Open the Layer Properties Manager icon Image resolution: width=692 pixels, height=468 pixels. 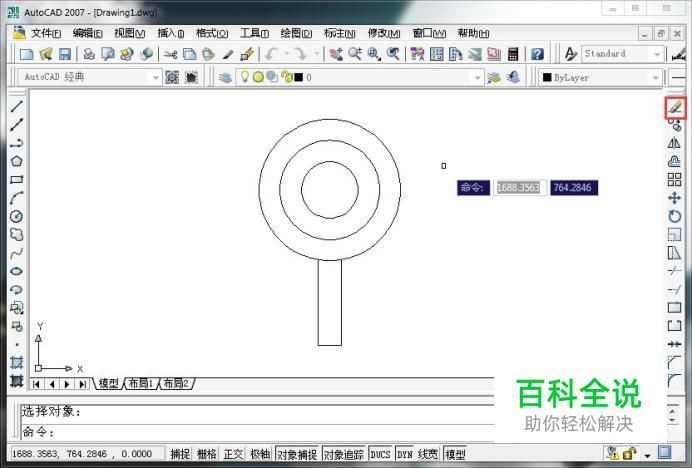point(225,78)
